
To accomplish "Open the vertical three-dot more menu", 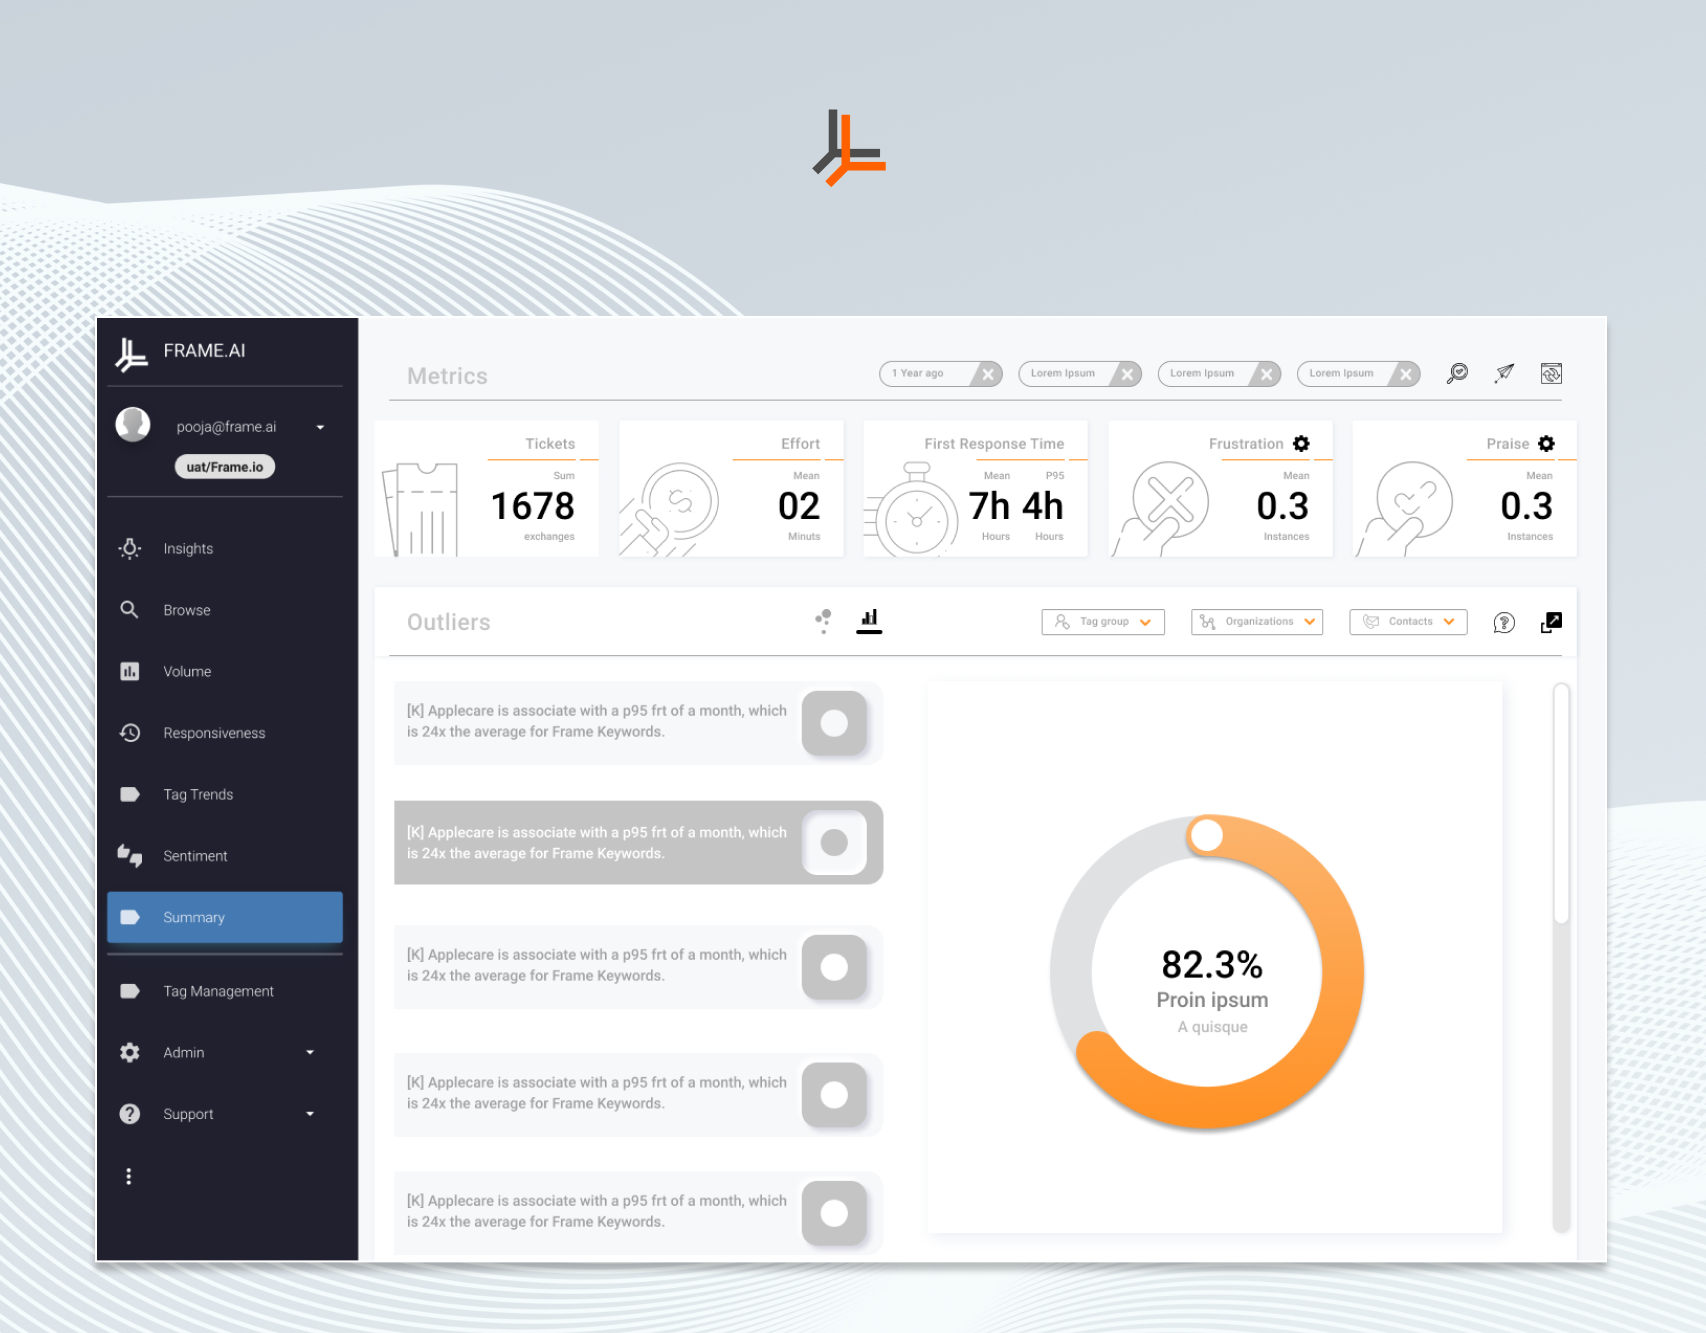I will pyautogui.click(x=128, y=1176).
